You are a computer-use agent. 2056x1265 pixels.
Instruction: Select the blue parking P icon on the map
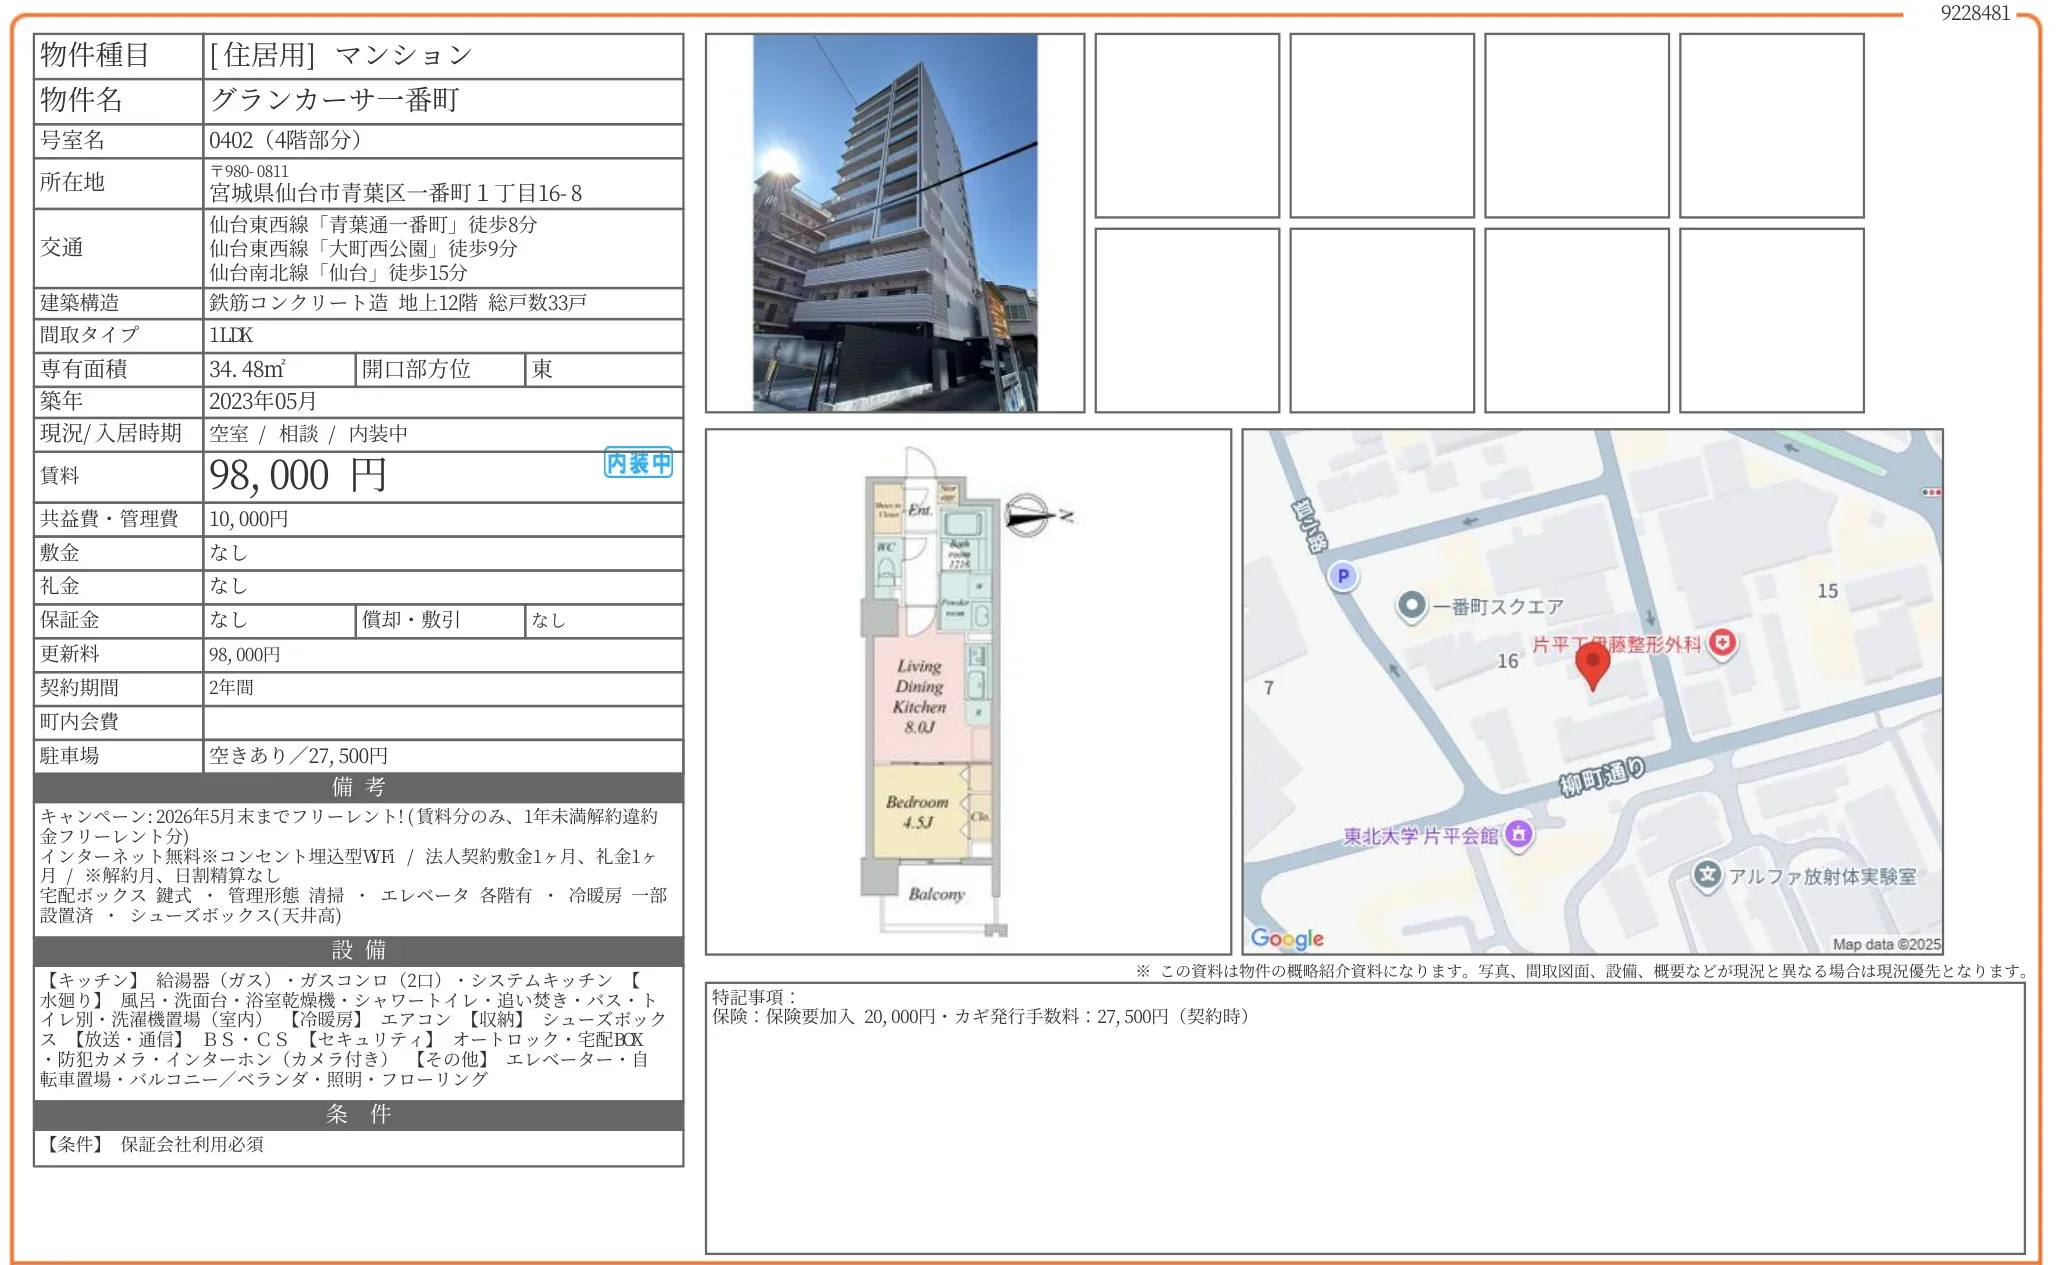1343,576
